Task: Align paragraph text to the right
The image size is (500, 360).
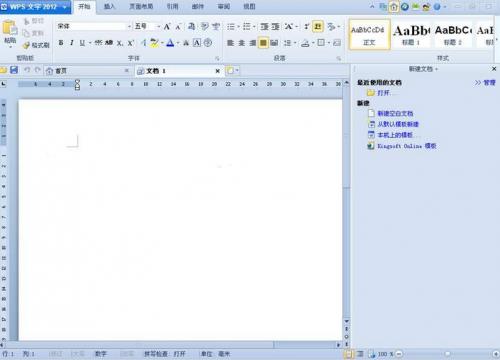Action: click(x=253, y=43)
